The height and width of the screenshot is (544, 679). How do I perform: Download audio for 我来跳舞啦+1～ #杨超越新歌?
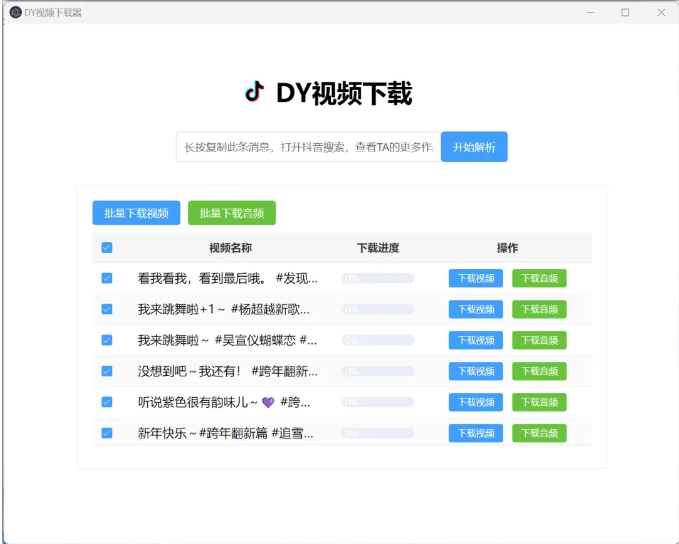pyautogui.click(x=539, y=309)
